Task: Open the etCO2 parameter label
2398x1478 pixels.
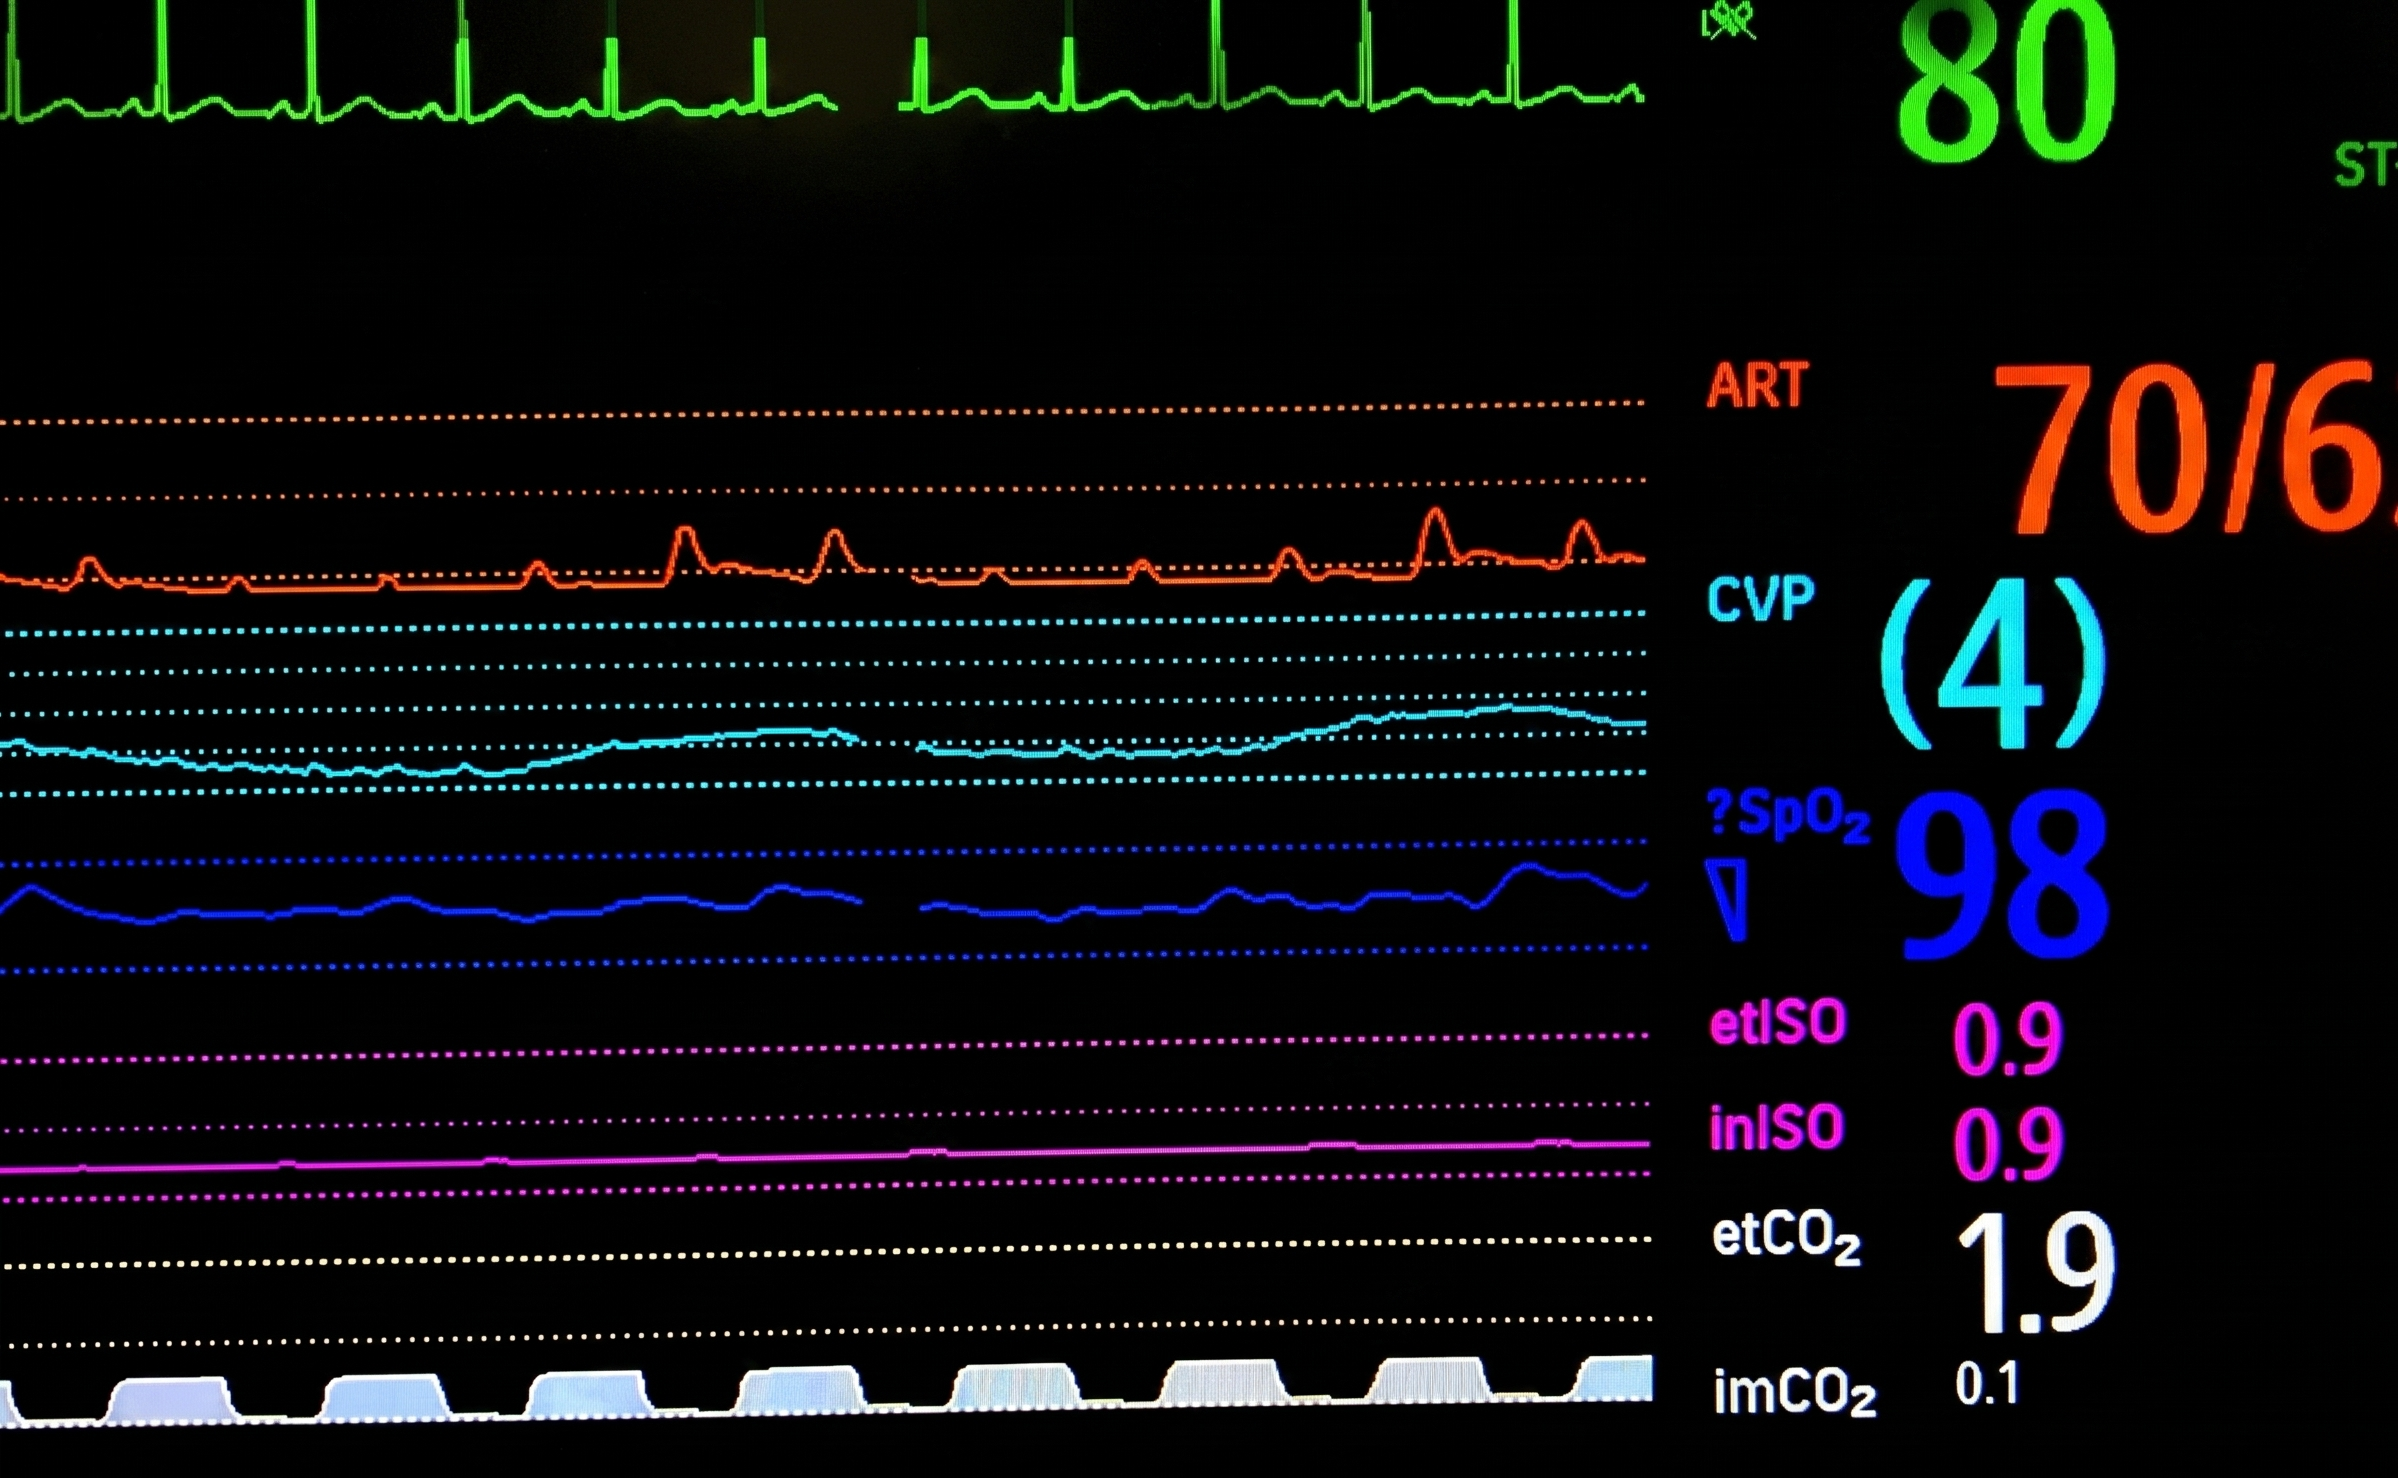Action: click(x=1786, y=1239)
